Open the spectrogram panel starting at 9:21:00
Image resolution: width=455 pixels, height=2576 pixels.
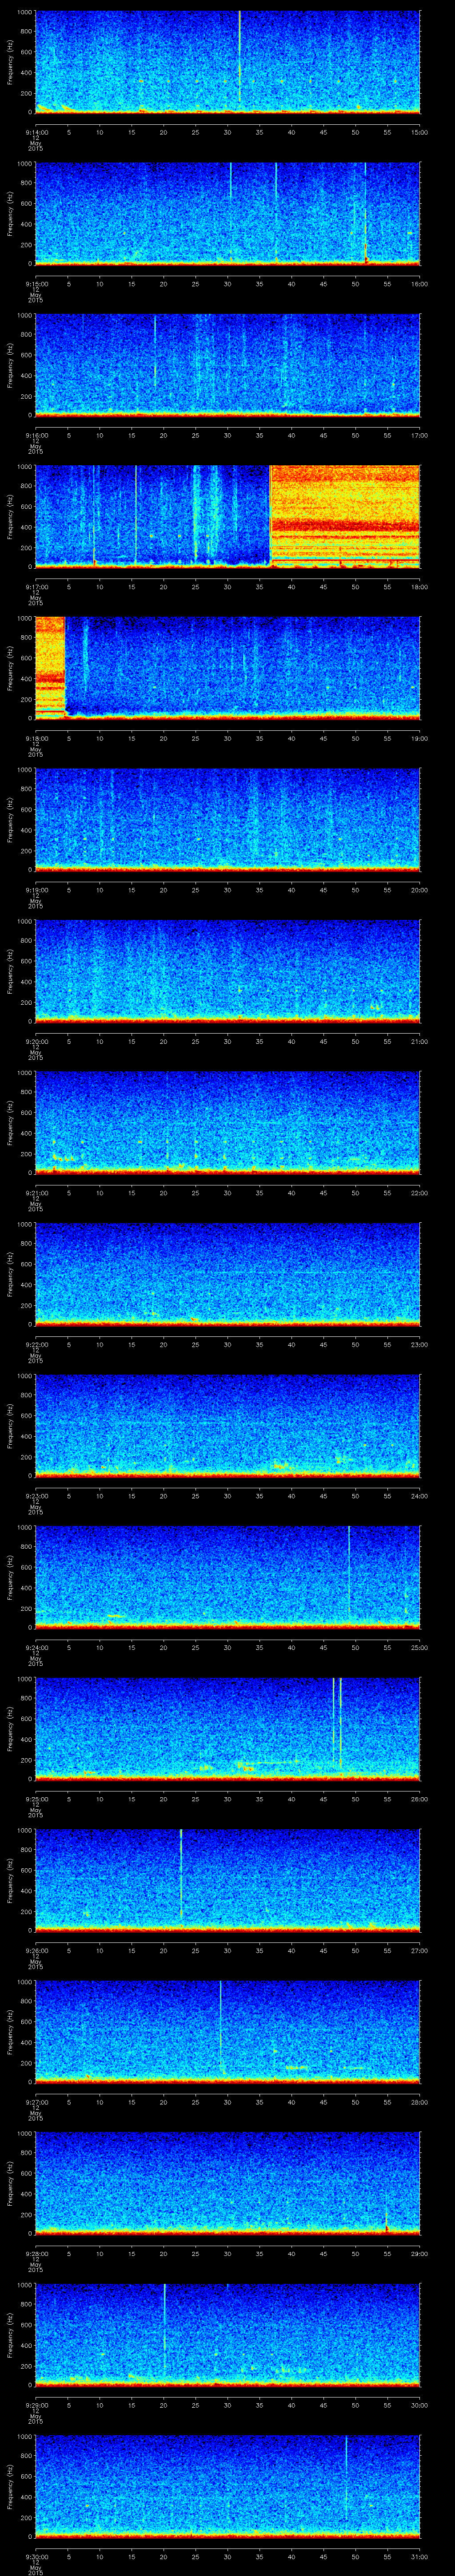coord(227,1123)
